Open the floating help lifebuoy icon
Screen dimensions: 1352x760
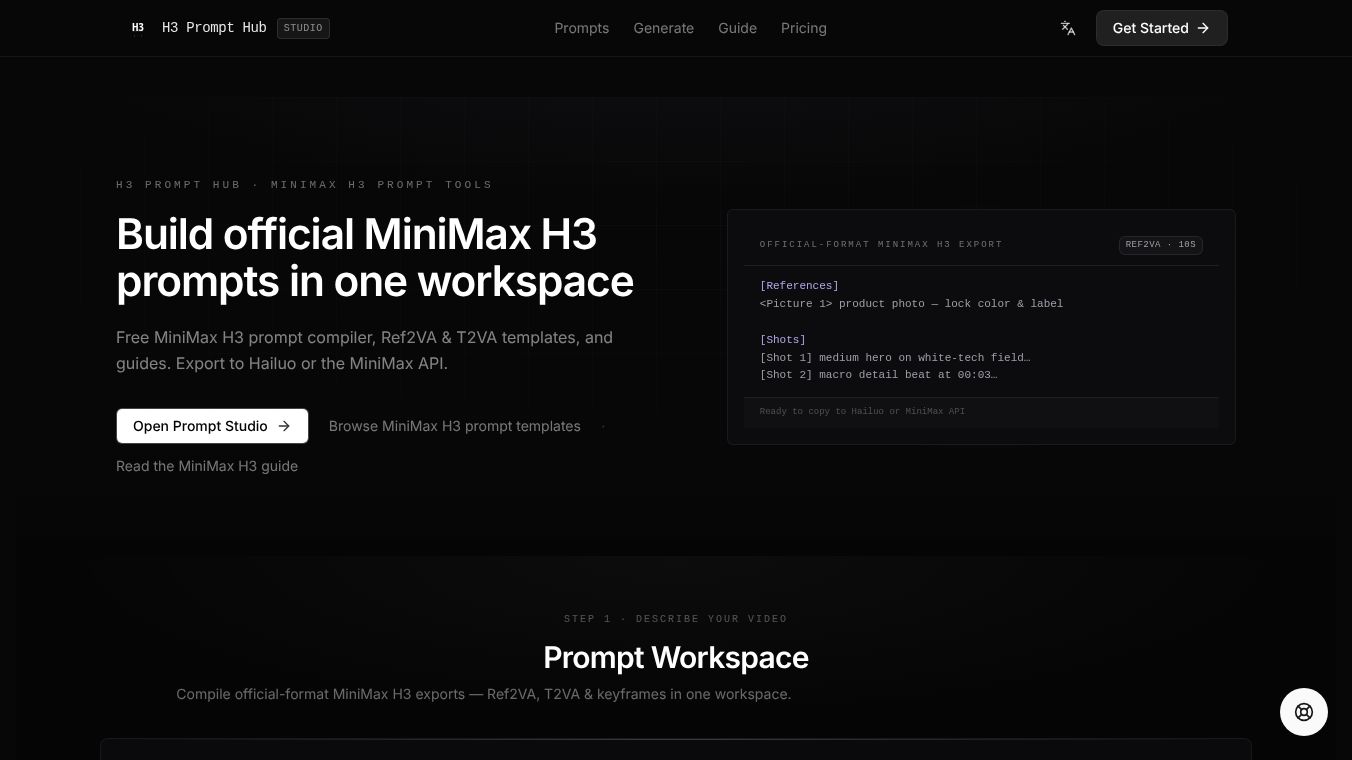pos(1304,712)
